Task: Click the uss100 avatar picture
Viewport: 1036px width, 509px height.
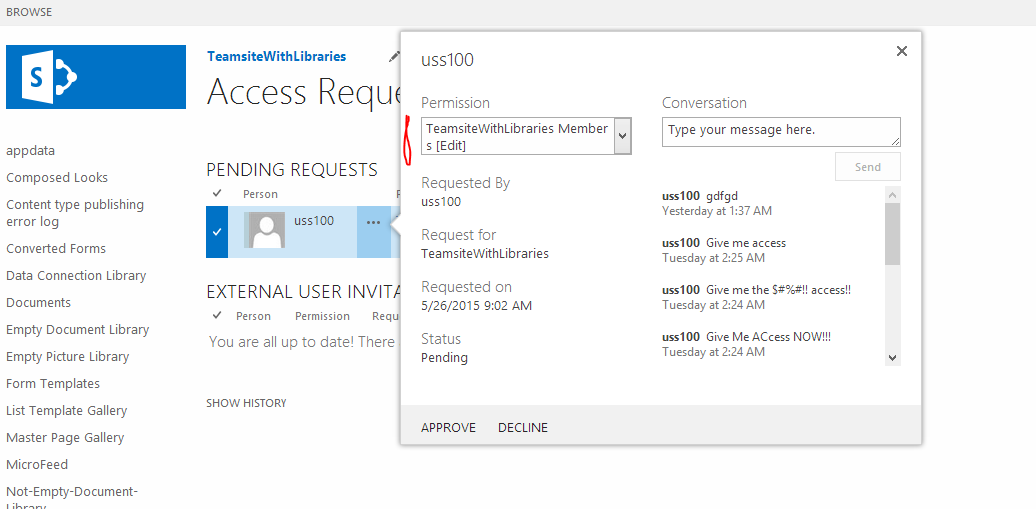Action: [x=266, y=230]
